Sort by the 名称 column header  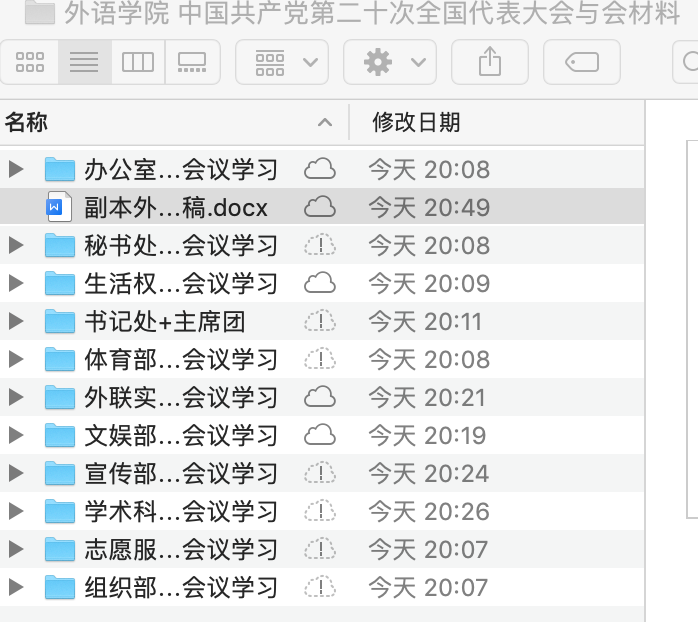pos(27,123)
